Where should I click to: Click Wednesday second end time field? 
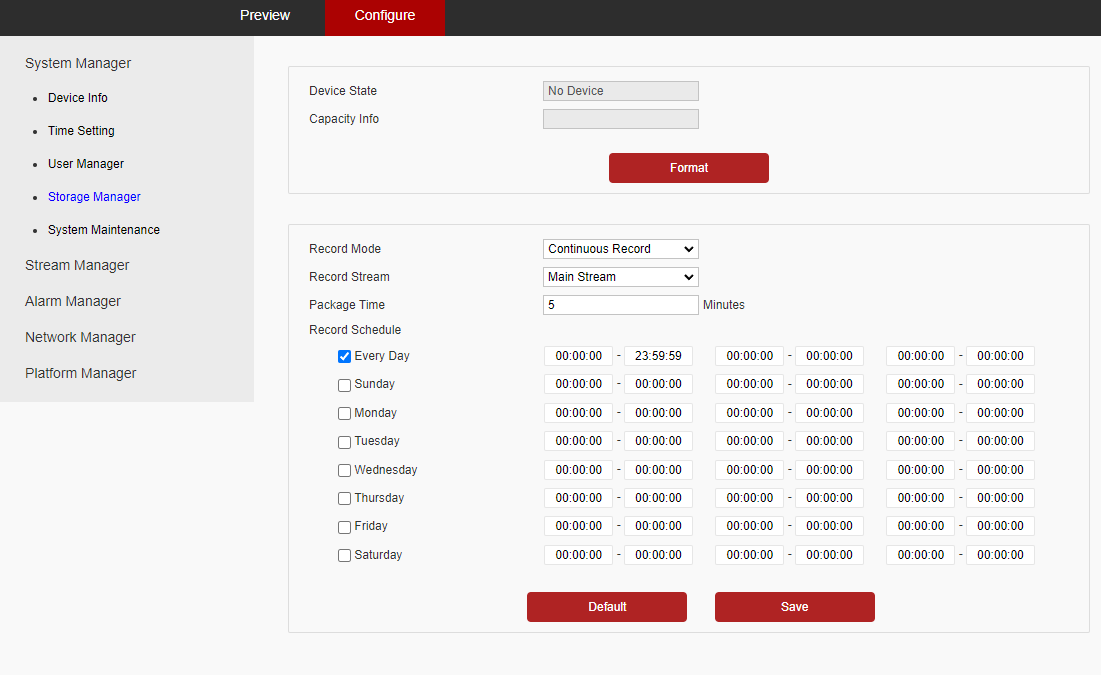(x=829, y=470)
